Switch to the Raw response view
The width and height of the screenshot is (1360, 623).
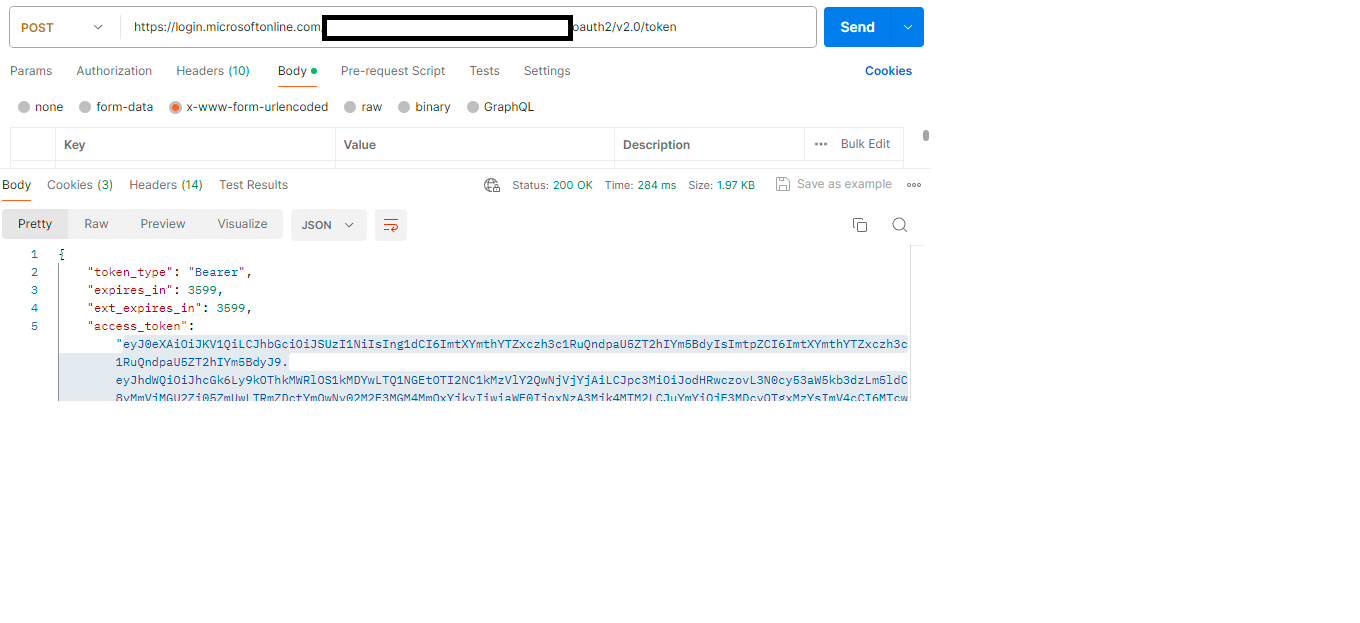[x=96, y=224]
